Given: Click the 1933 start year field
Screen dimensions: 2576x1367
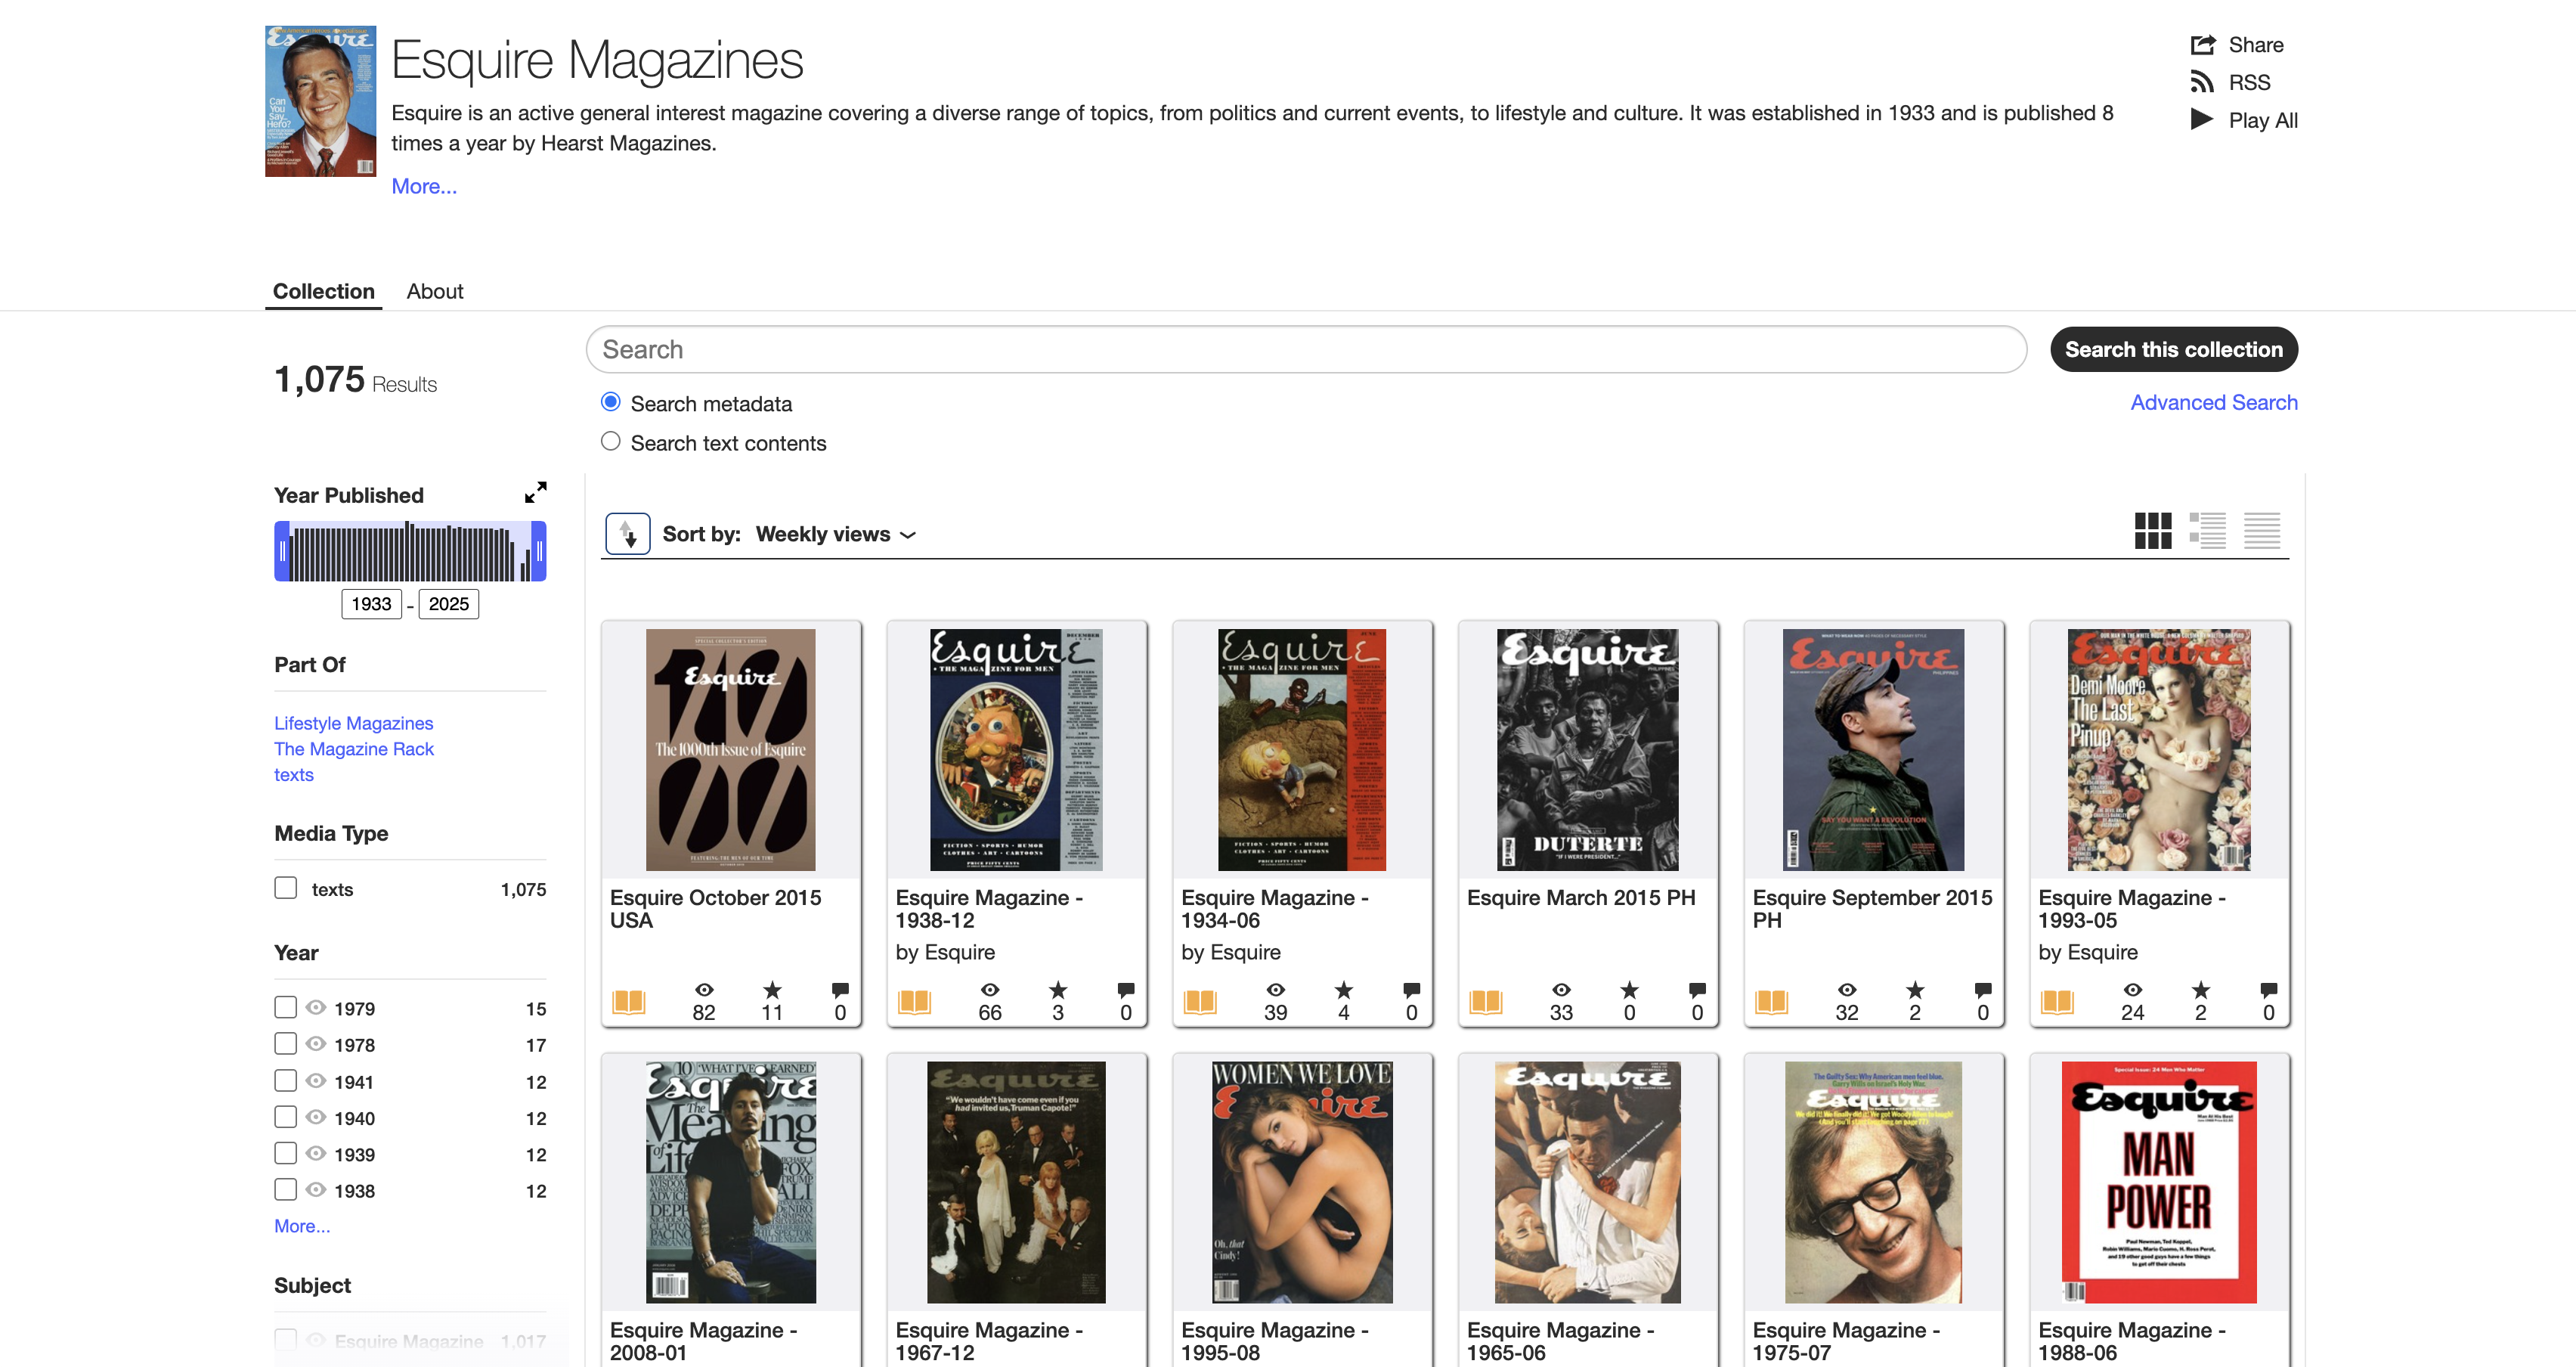Looking at the screenshot, I should (371, 604).
